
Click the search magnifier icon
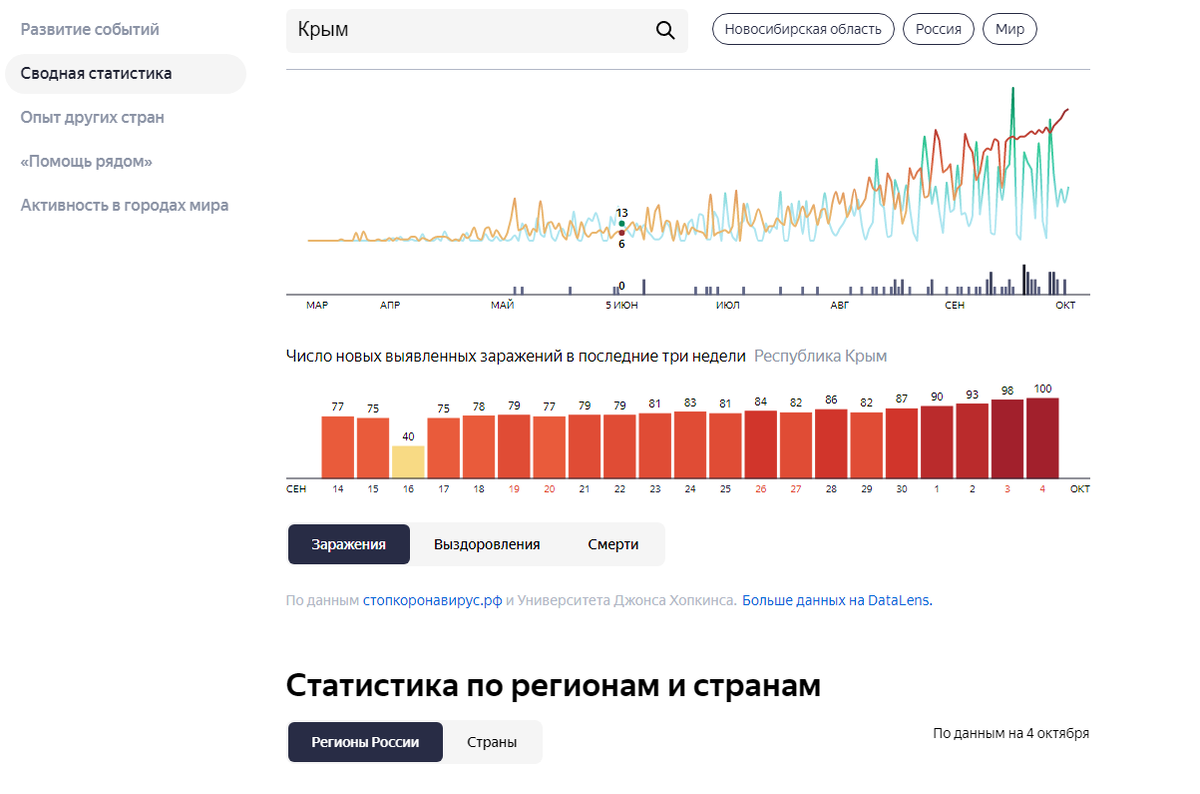point(665,31)
